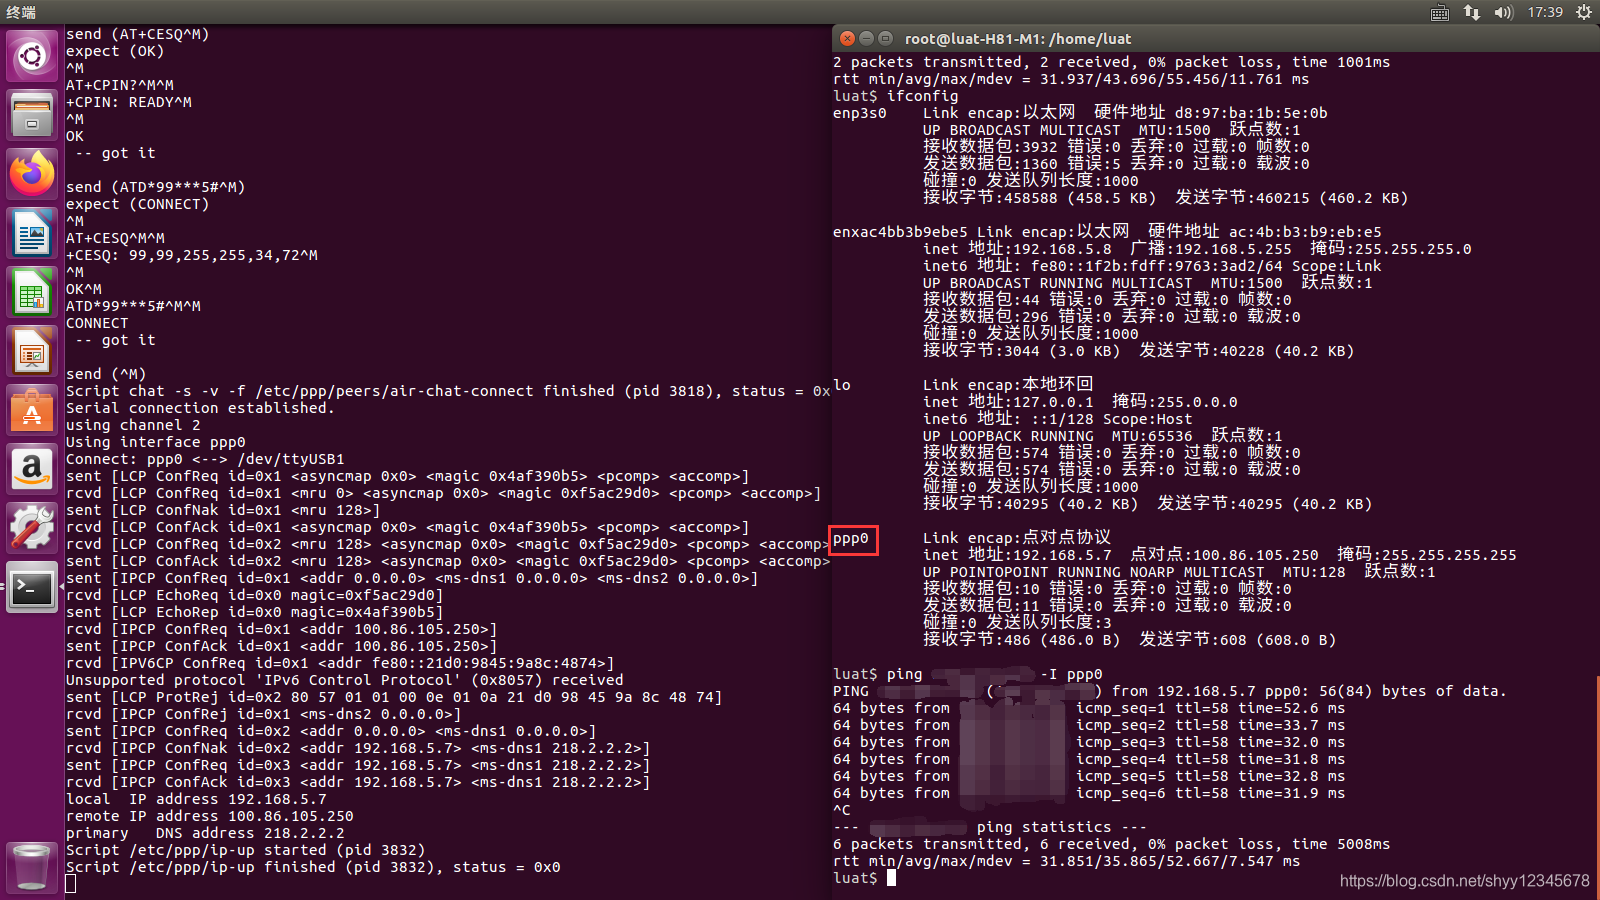This screenshot has height=900, width=1600.
Task: Open LibreOffice Writer from the dock
Action: (32, 233)
